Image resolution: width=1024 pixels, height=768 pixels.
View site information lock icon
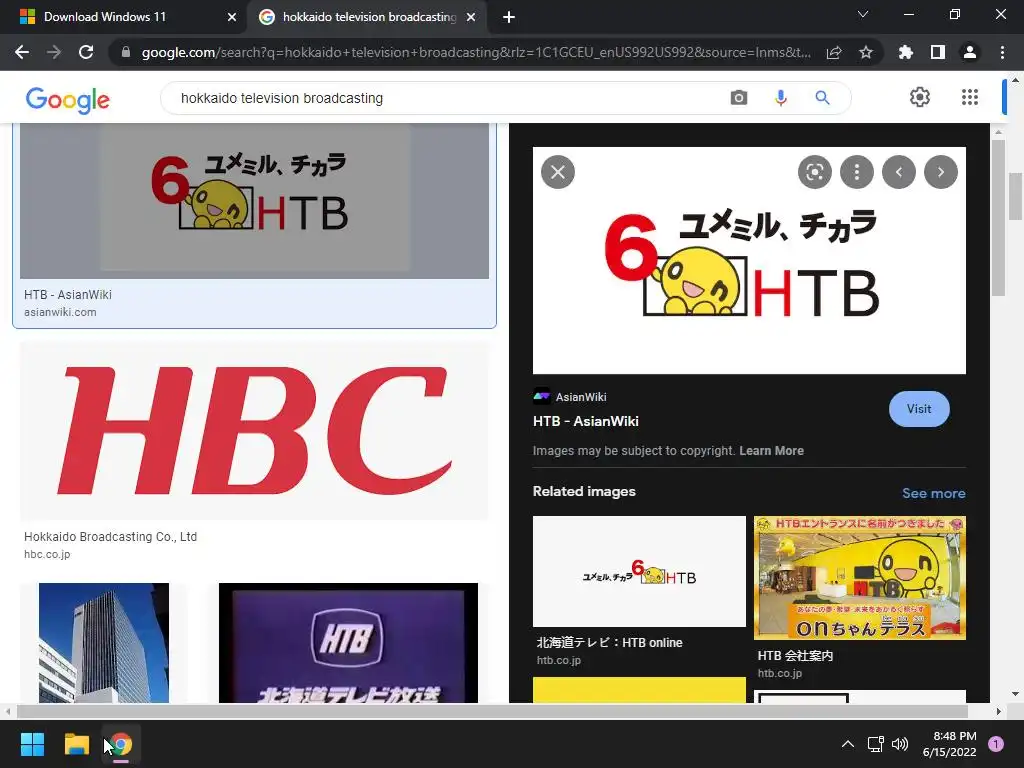tap(126, 52)
